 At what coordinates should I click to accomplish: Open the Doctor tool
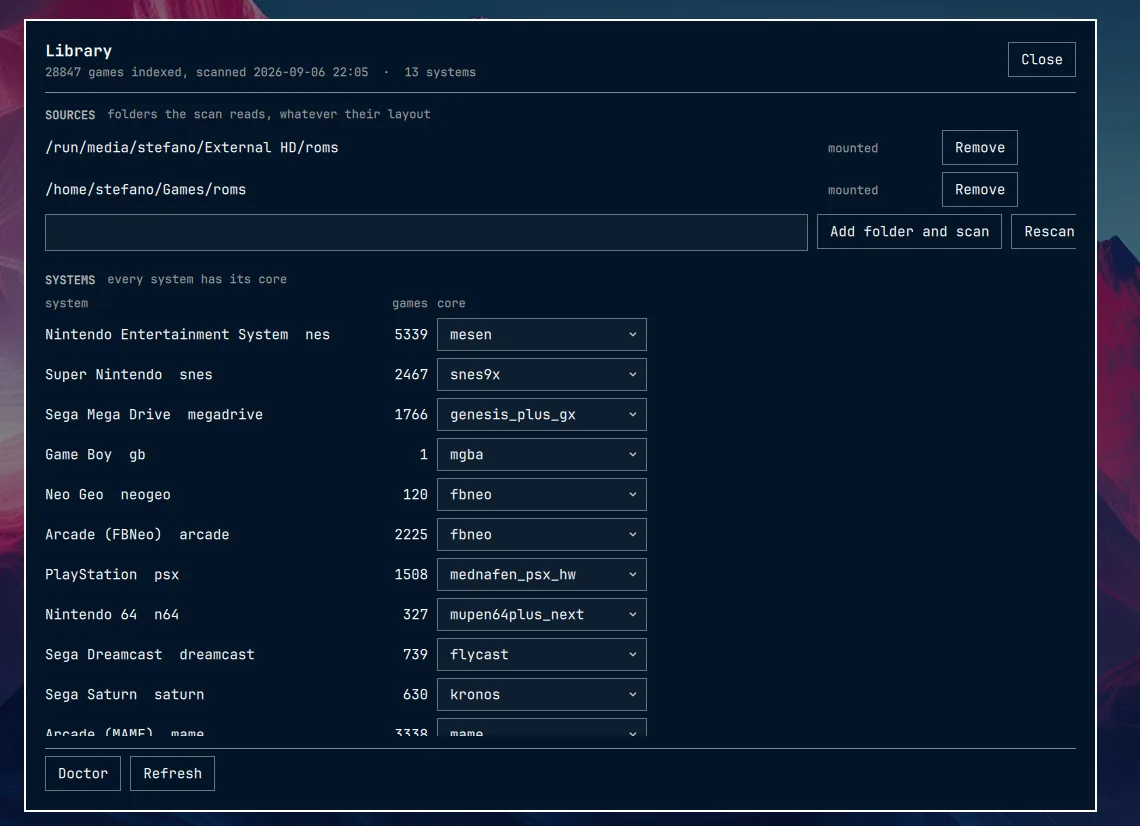pyautogui.click(x=83, y=774)
